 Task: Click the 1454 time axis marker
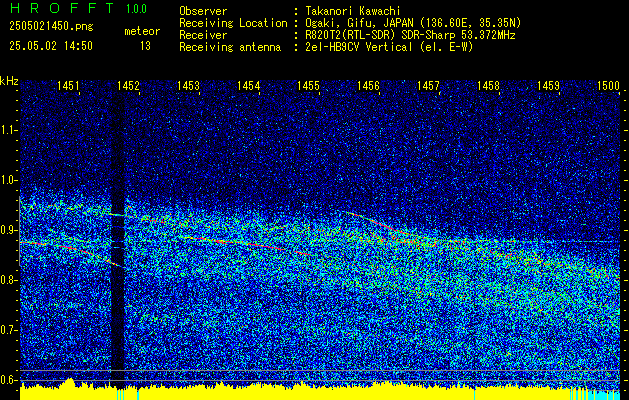point(248,85)
